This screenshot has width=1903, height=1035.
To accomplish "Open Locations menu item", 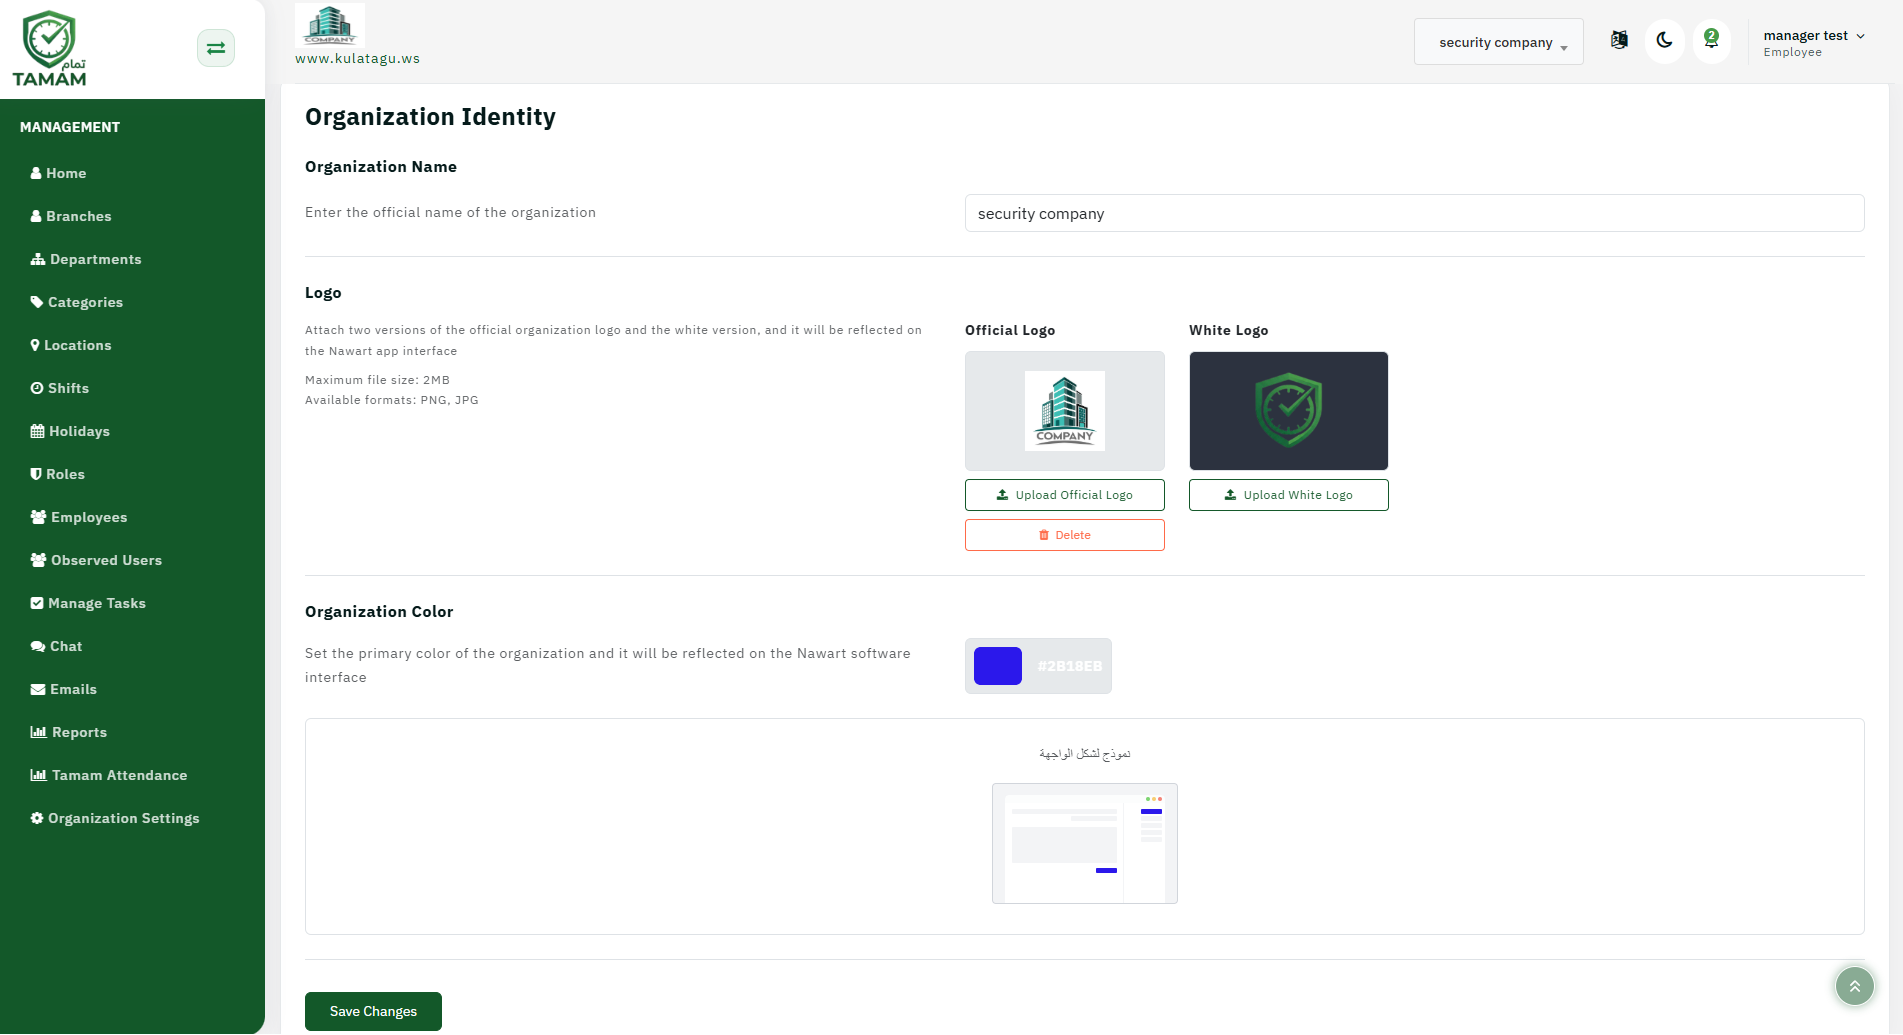I will coord(71,345).
